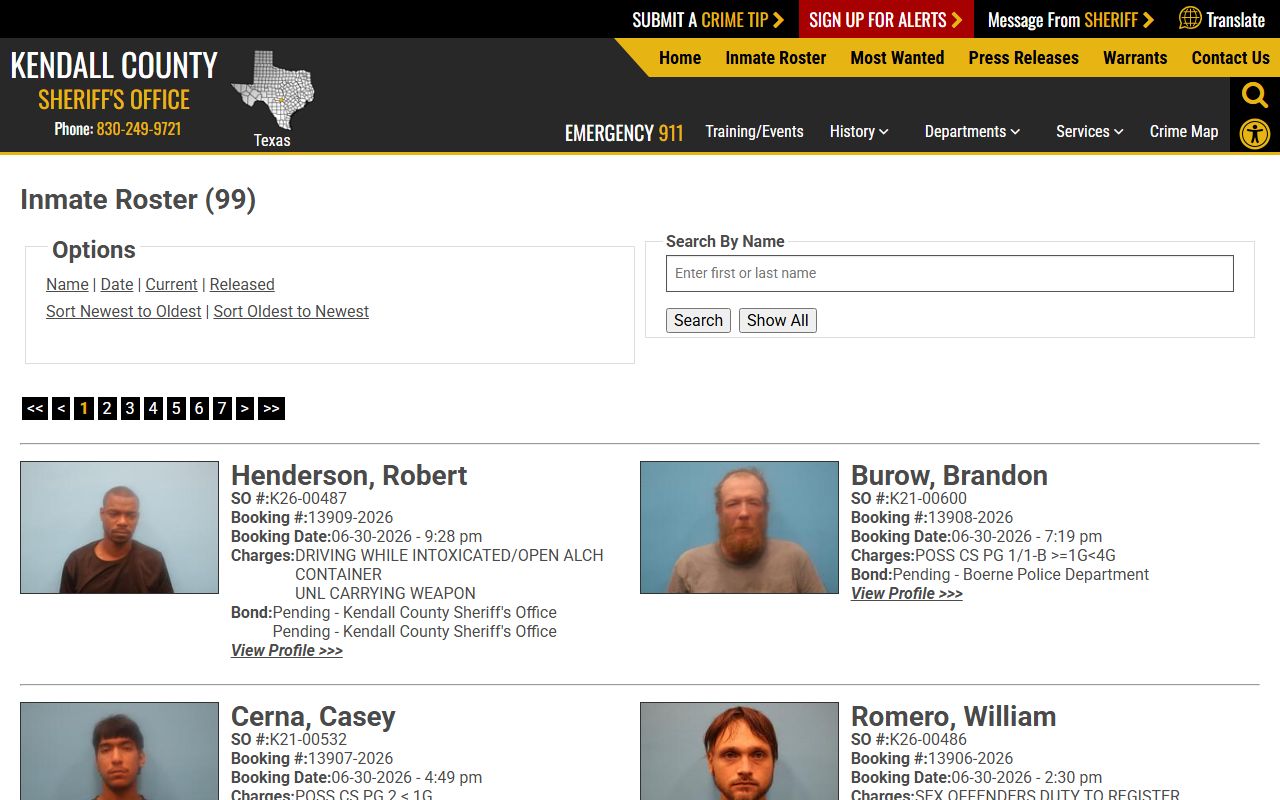Go to the Home menu item
This screenshot has height=800, width=1280.
pyautogui.click(x=680, y=58)
